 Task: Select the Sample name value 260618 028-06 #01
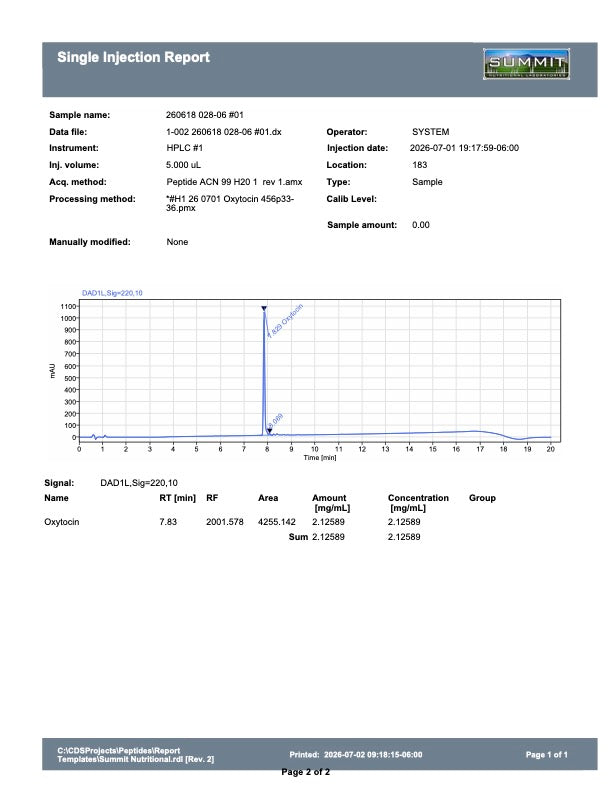[205, 115]
